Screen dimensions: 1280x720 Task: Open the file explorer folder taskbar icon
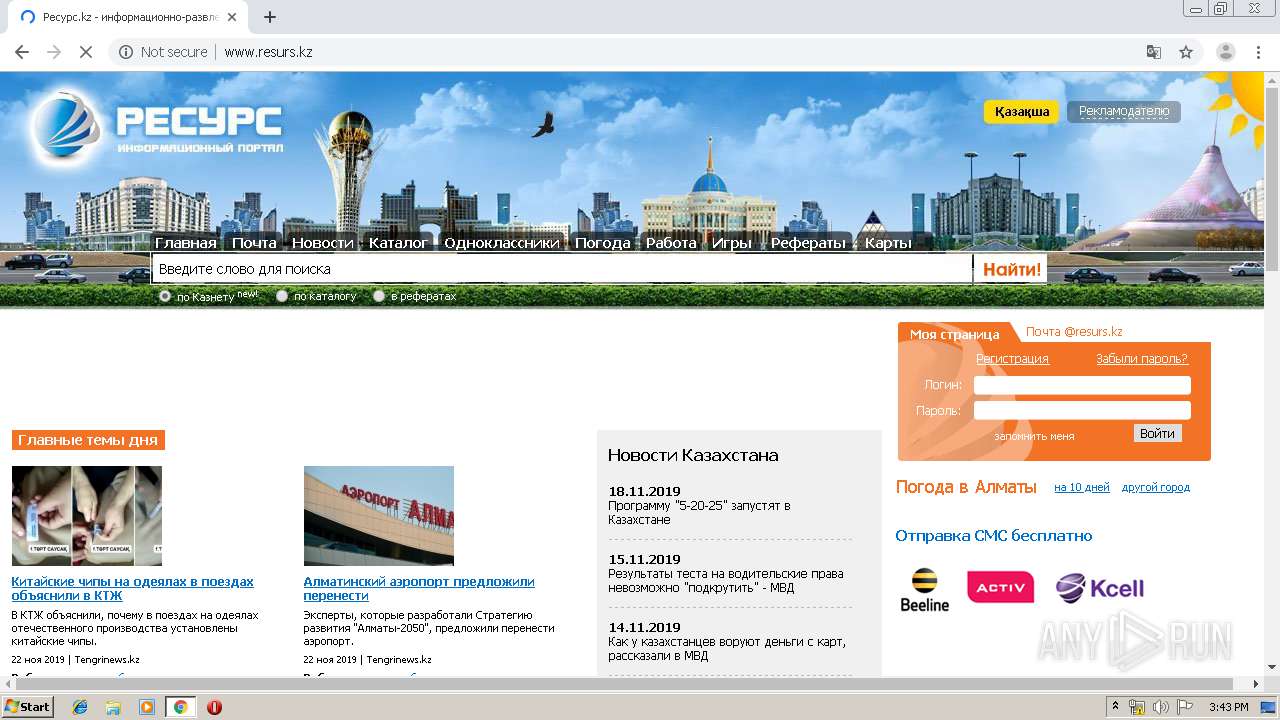113,707
